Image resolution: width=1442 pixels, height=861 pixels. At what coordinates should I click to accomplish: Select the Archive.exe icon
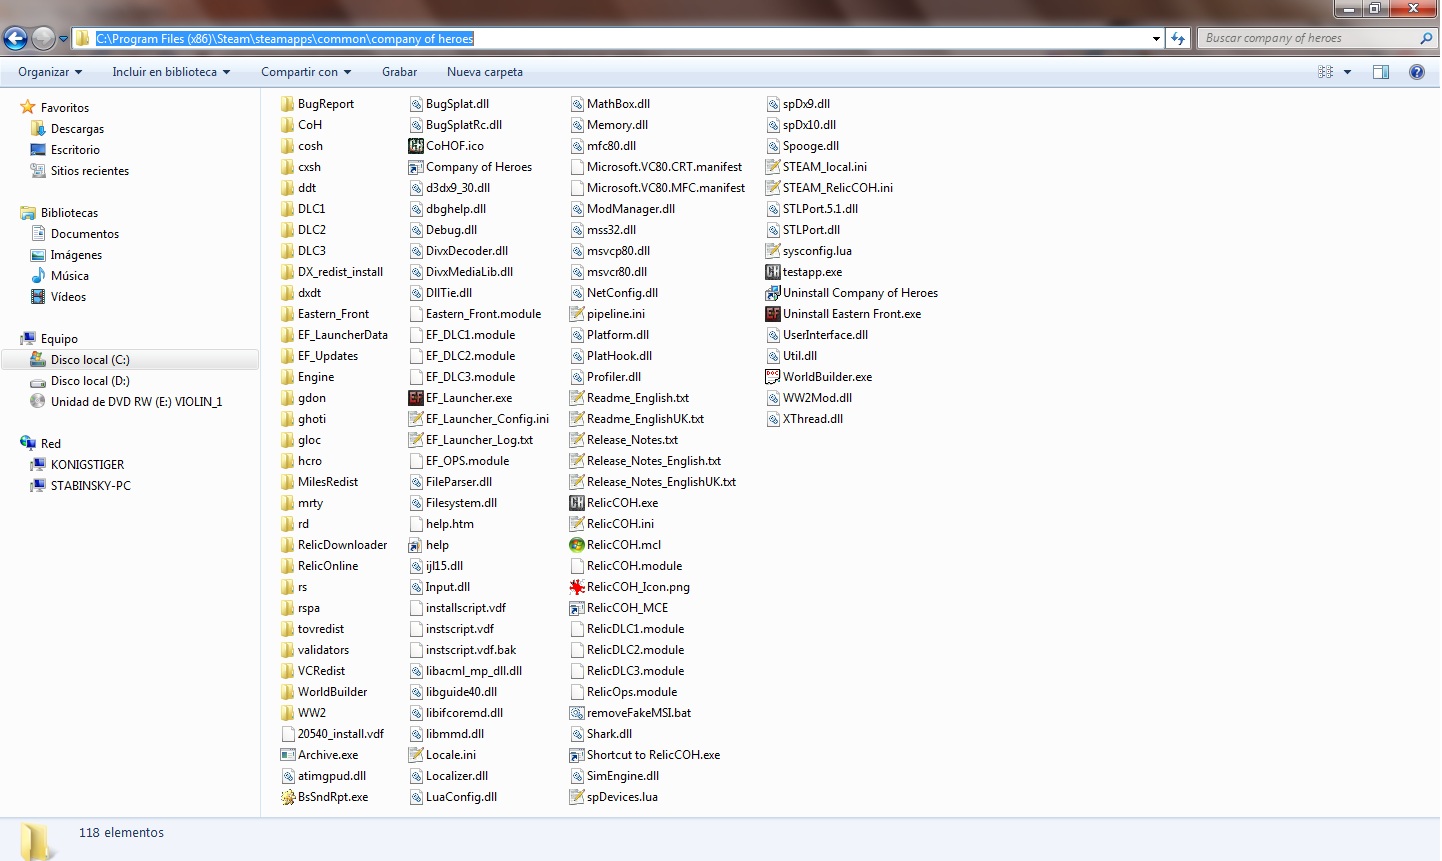pos(288,755)
